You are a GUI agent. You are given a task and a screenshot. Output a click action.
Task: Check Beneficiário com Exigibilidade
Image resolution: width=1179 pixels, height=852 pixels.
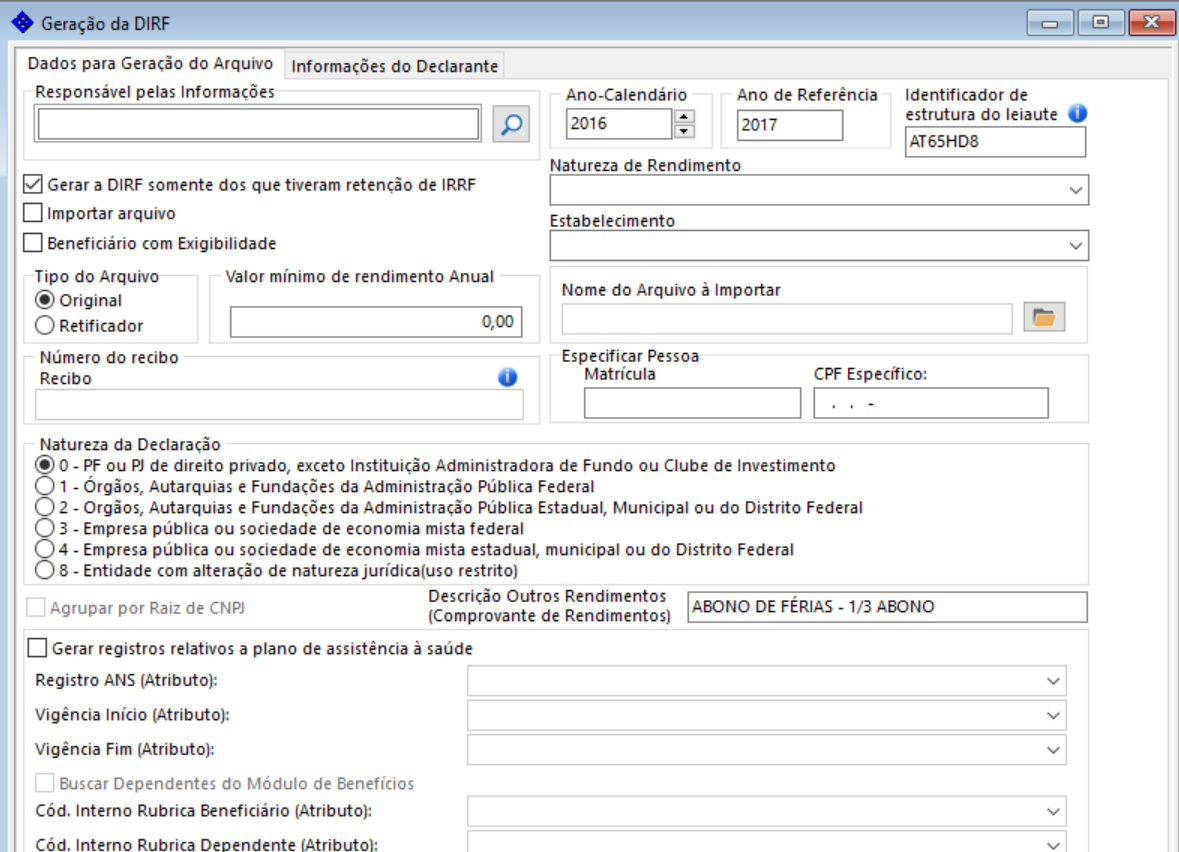(x=33, y=243)
